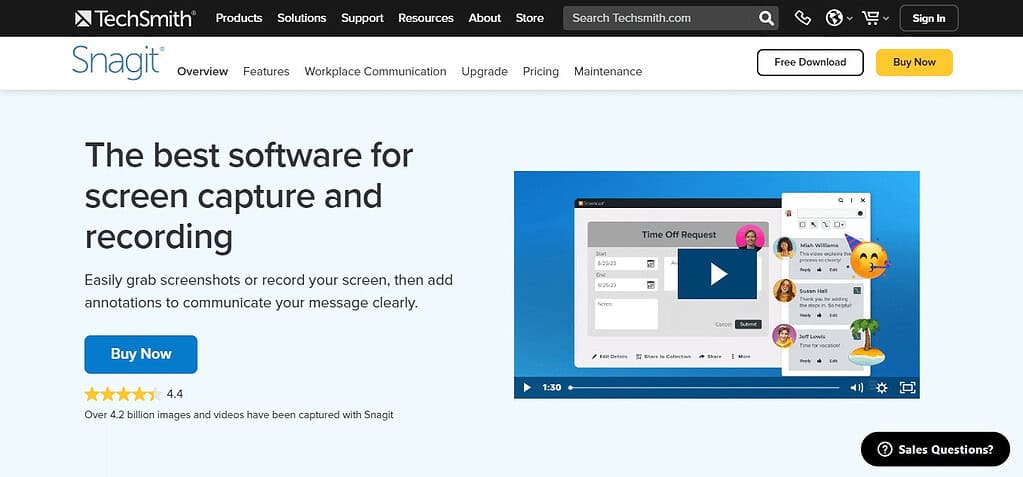Select the Maintenance tab
Screen dimensions: 1023x477
click(x=608, y=72)
